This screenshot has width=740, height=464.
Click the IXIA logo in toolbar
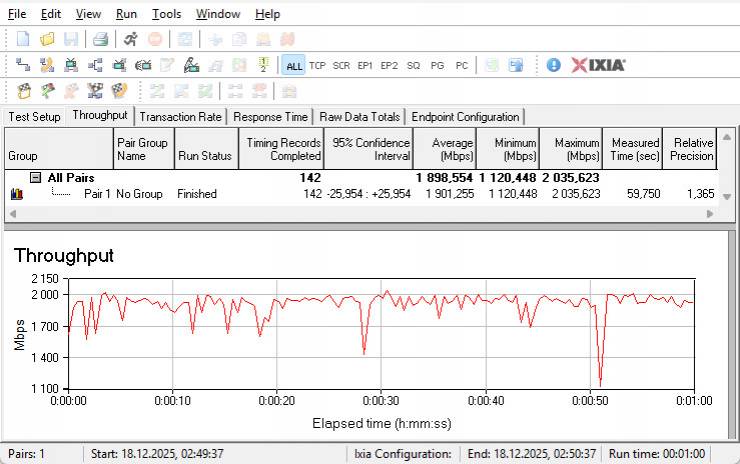[x=598, y=65]
